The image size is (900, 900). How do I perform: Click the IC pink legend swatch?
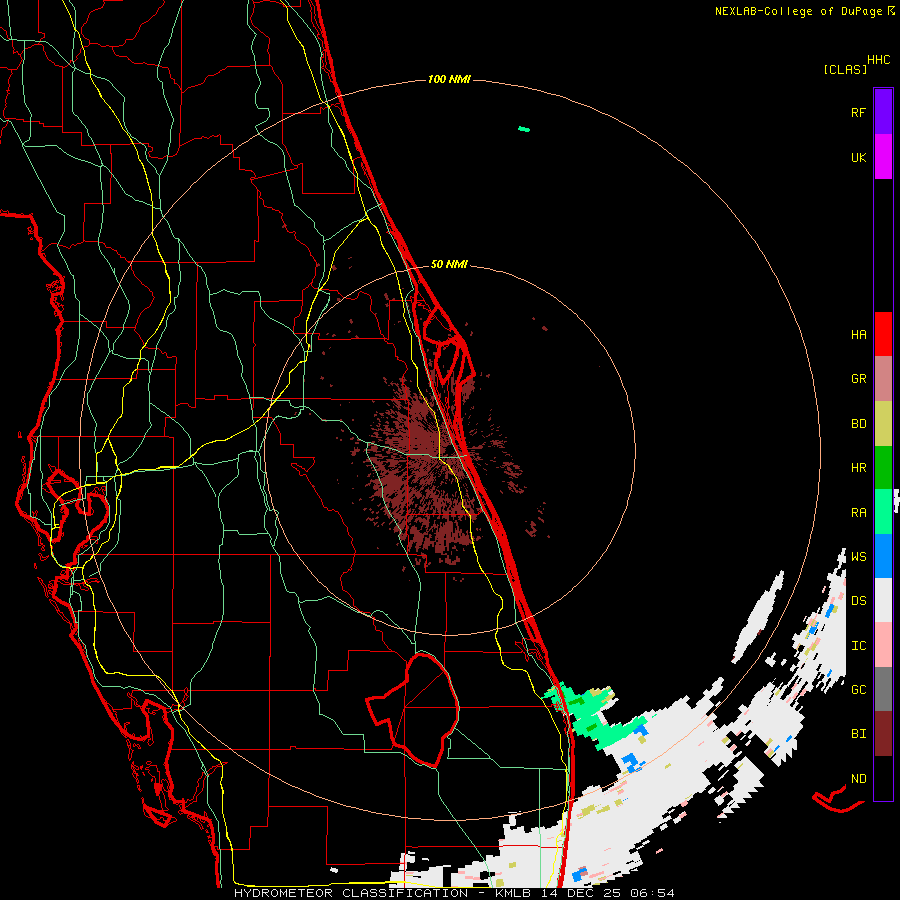[x=883, y=645]
